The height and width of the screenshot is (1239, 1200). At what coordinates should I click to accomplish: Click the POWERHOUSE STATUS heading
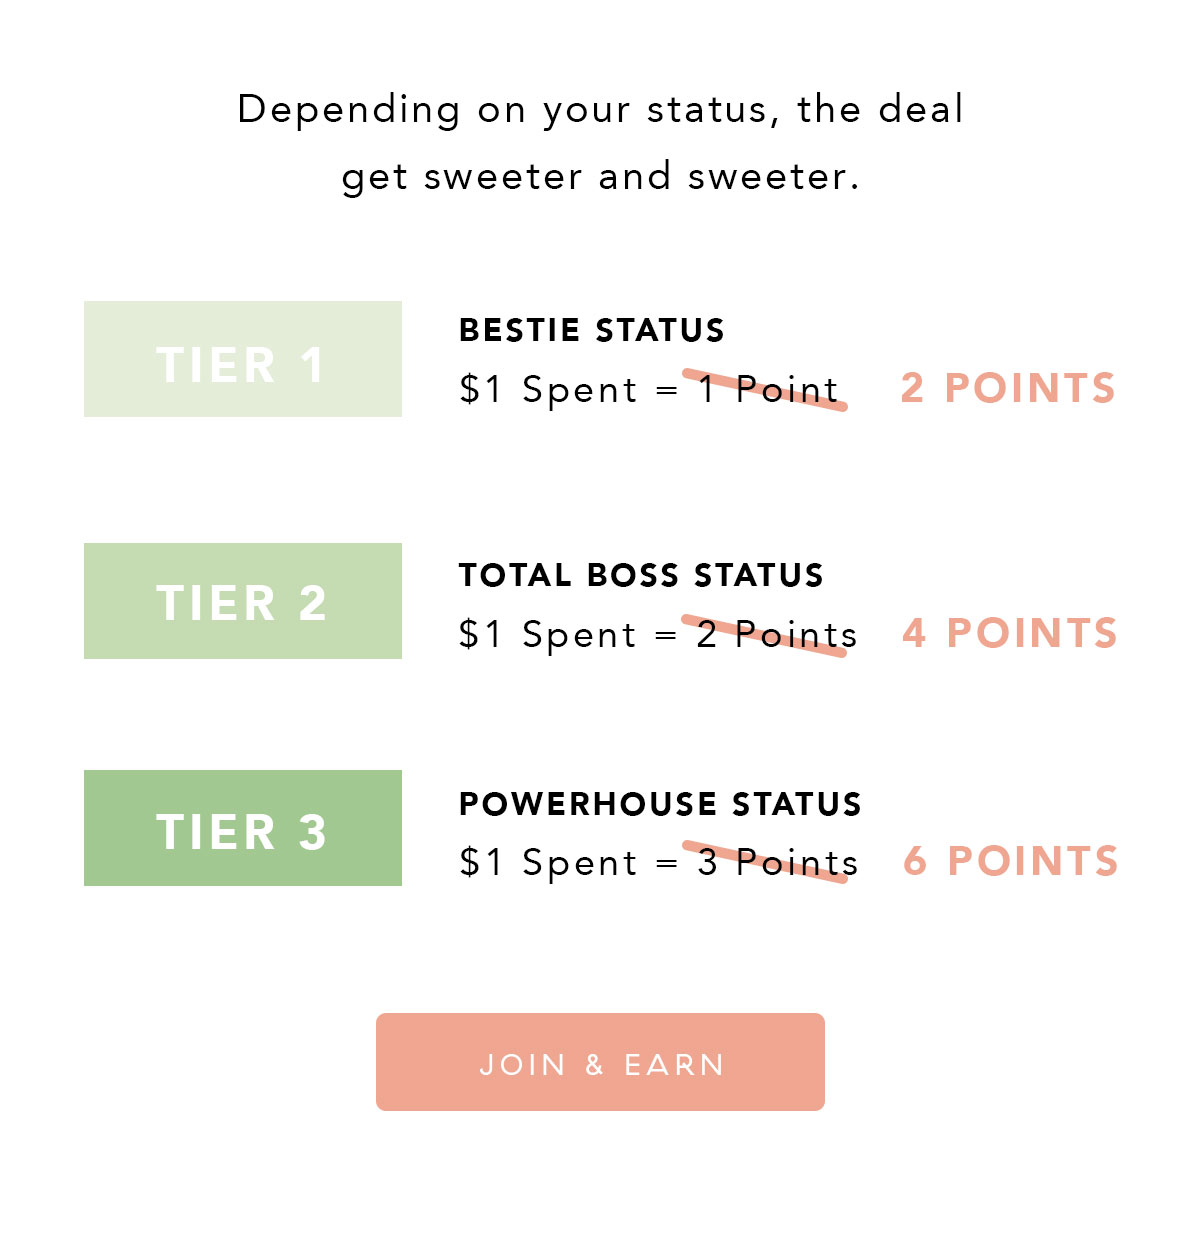coord(660,804)
